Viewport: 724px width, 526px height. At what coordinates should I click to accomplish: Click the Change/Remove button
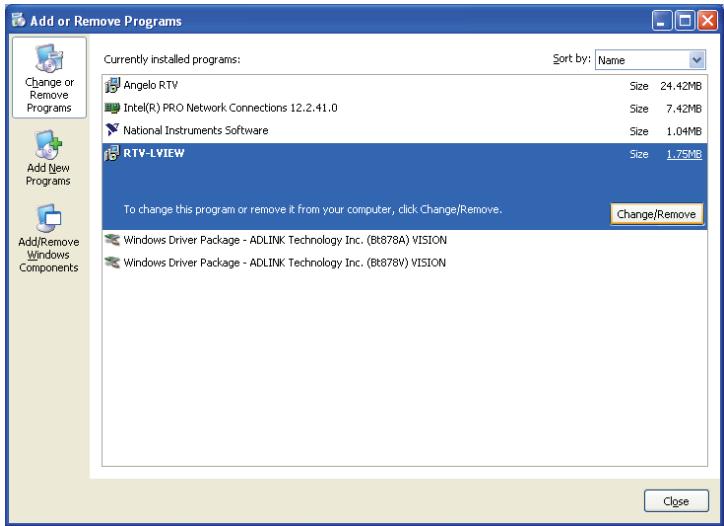[656, 214]
